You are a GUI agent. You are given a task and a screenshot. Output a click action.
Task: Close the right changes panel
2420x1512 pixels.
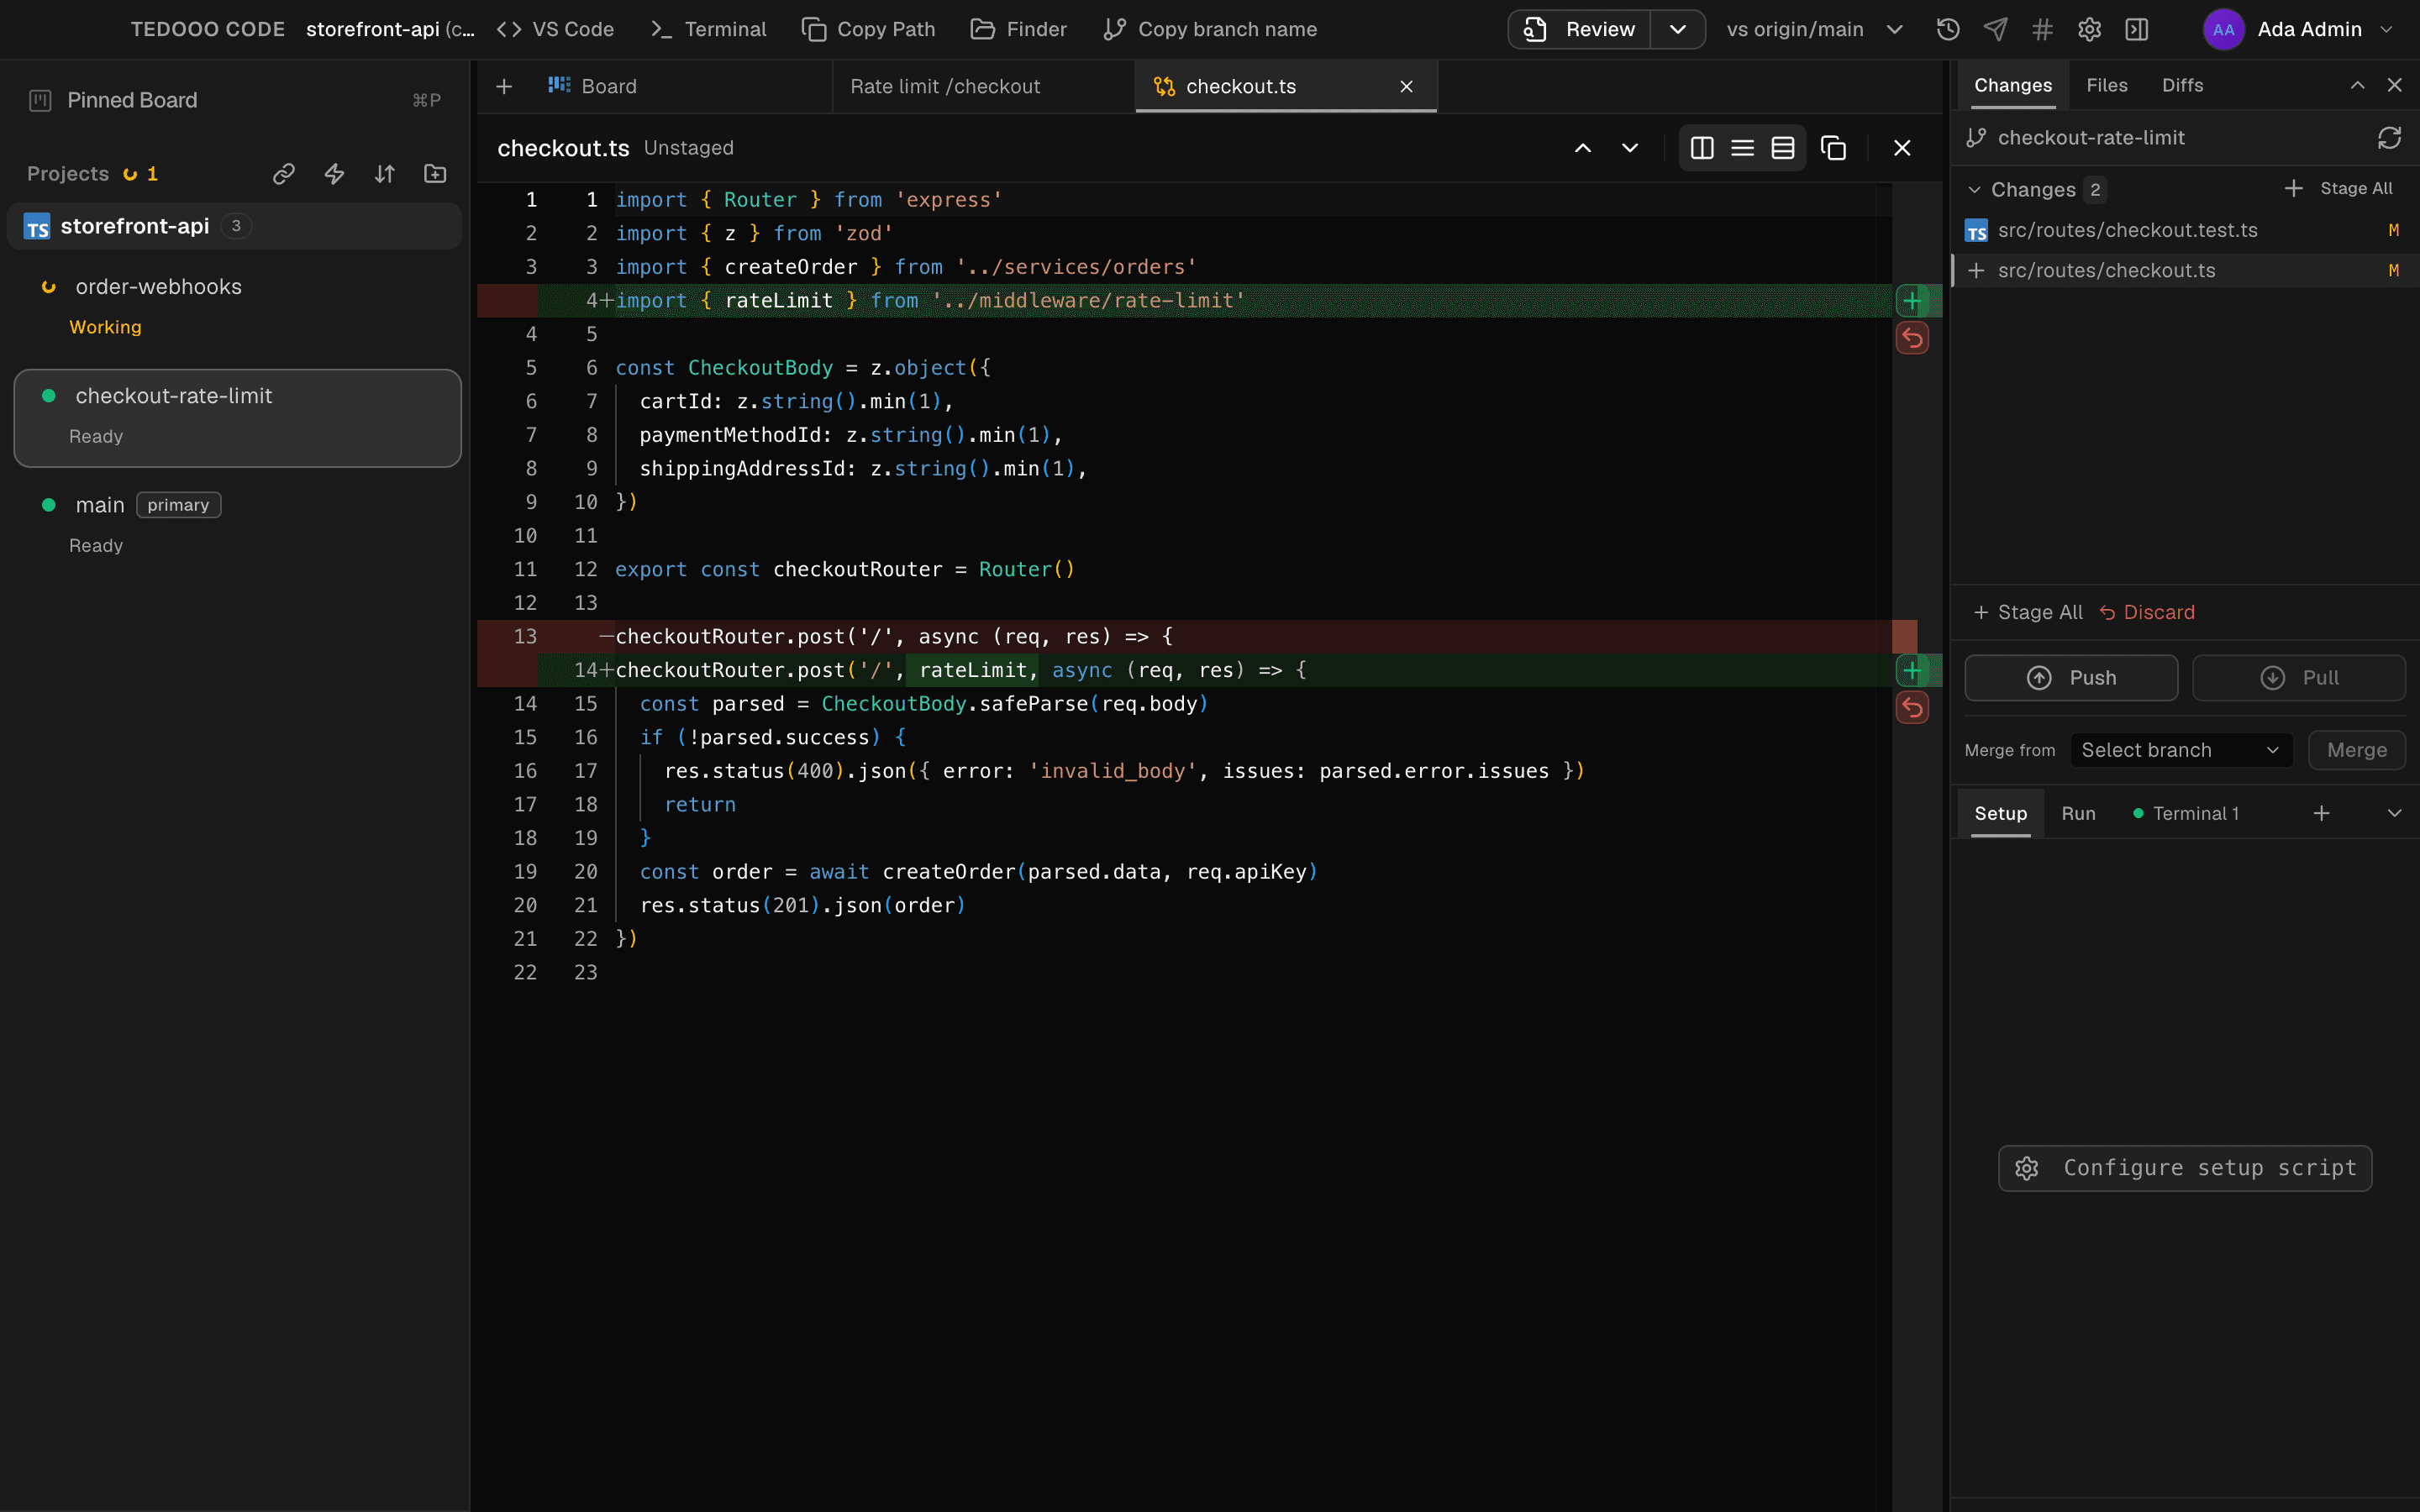2394,86
